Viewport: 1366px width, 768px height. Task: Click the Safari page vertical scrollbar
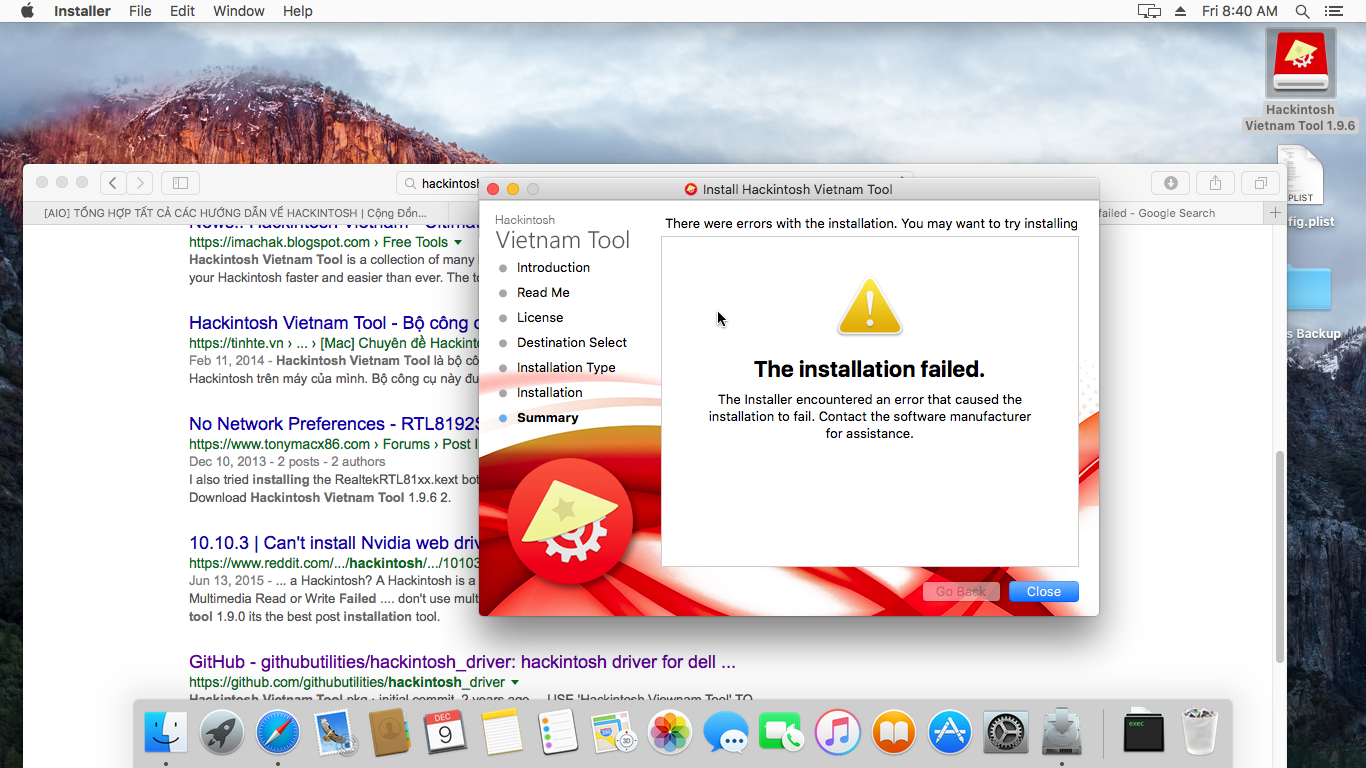tap(1279, 556)
